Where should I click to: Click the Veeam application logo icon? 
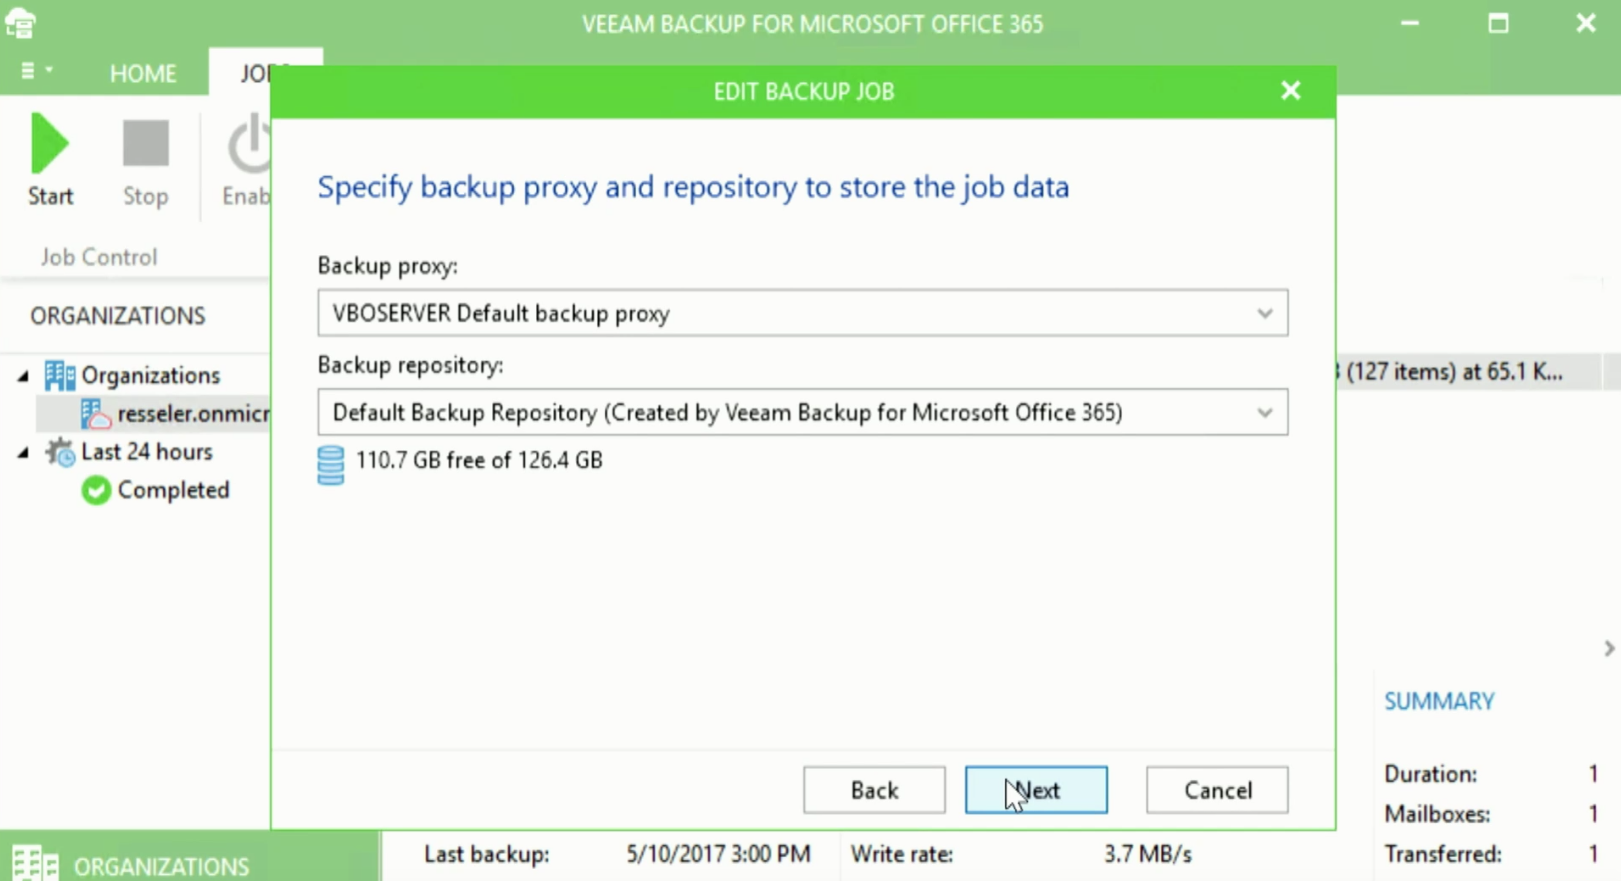[x=20, y=22]
